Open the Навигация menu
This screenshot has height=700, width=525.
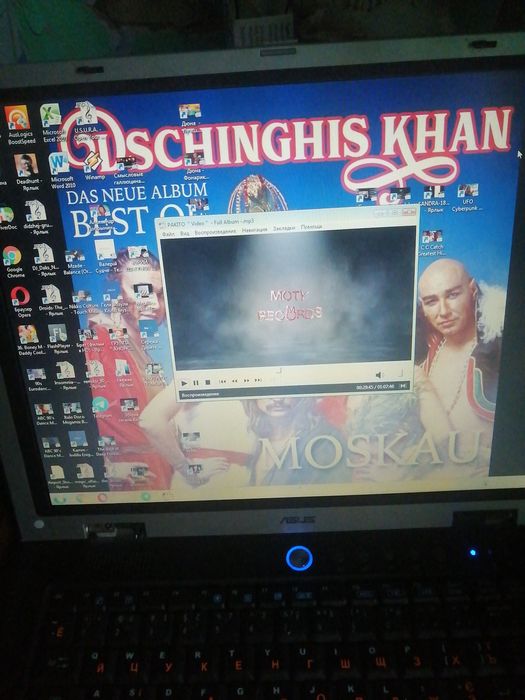pyautogui.click(x=254, y=230)
